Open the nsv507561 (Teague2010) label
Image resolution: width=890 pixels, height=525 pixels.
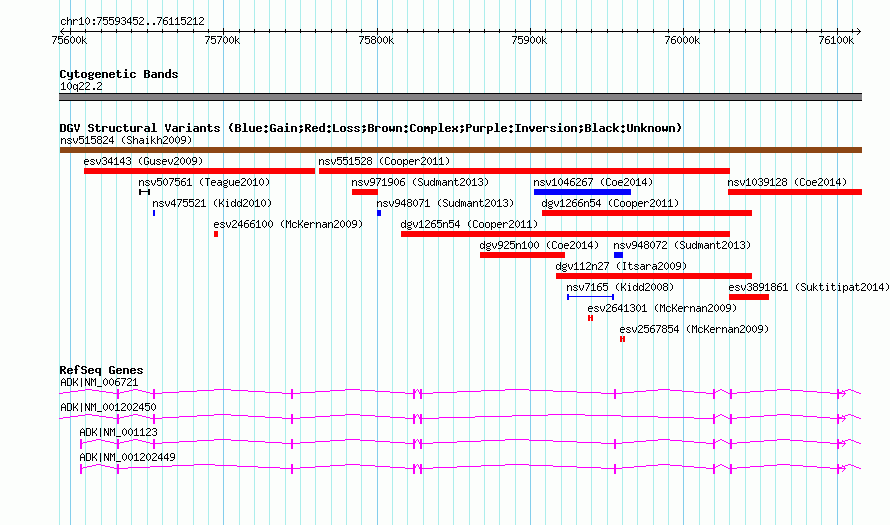point(204,182)
